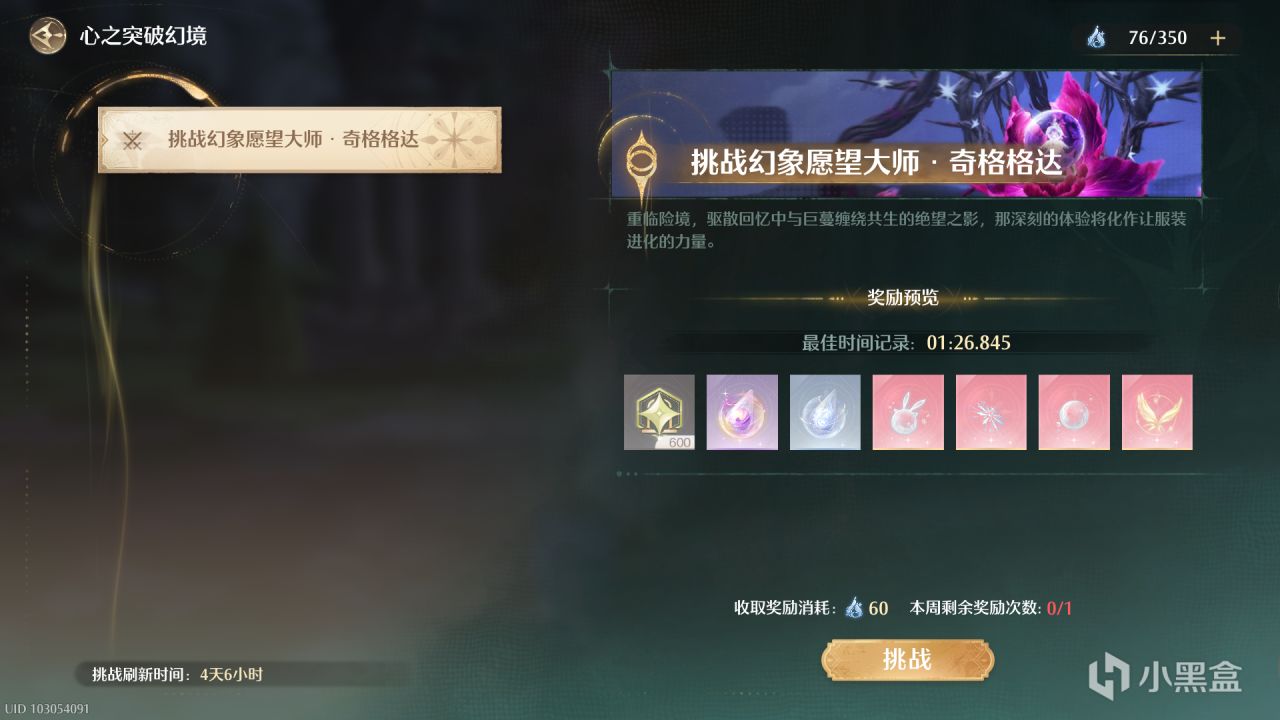Inspect the golden wings reward item
1280x720 pixels.
tap(1157, 412)
